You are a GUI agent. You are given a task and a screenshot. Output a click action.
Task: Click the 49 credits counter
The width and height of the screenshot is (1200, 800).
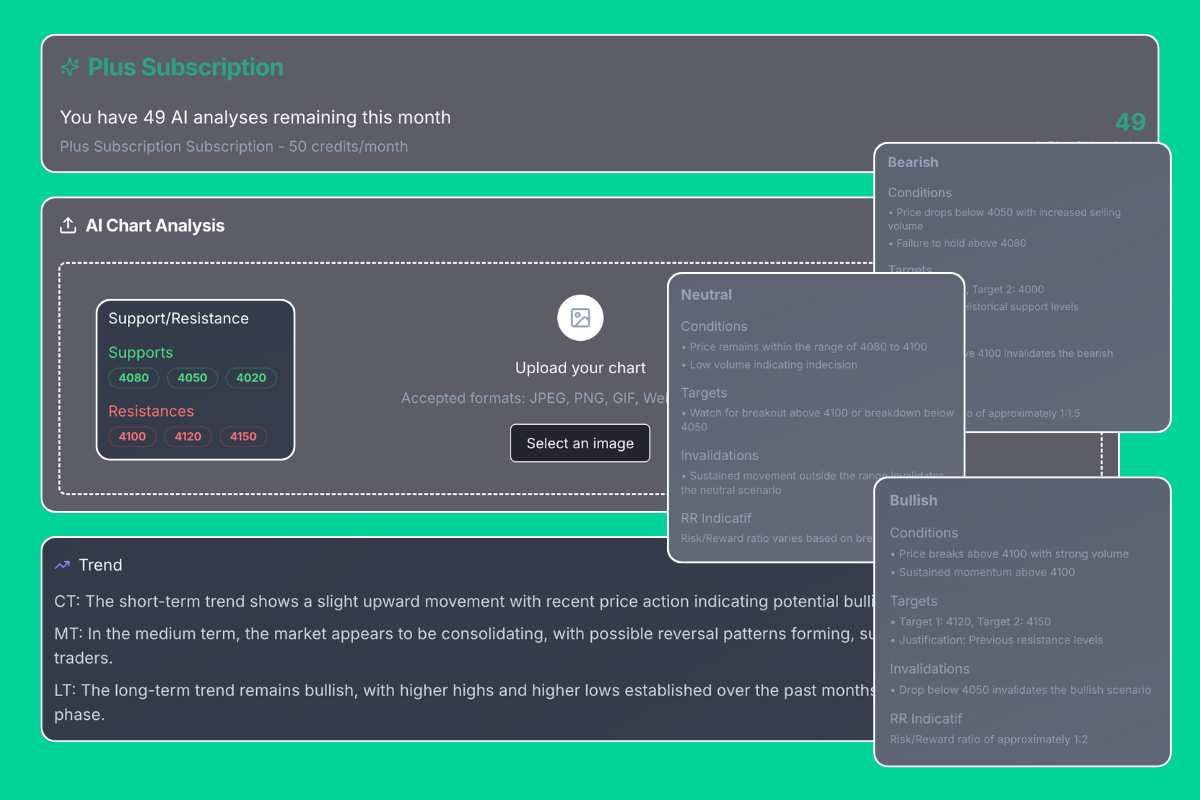[1129, 122]
